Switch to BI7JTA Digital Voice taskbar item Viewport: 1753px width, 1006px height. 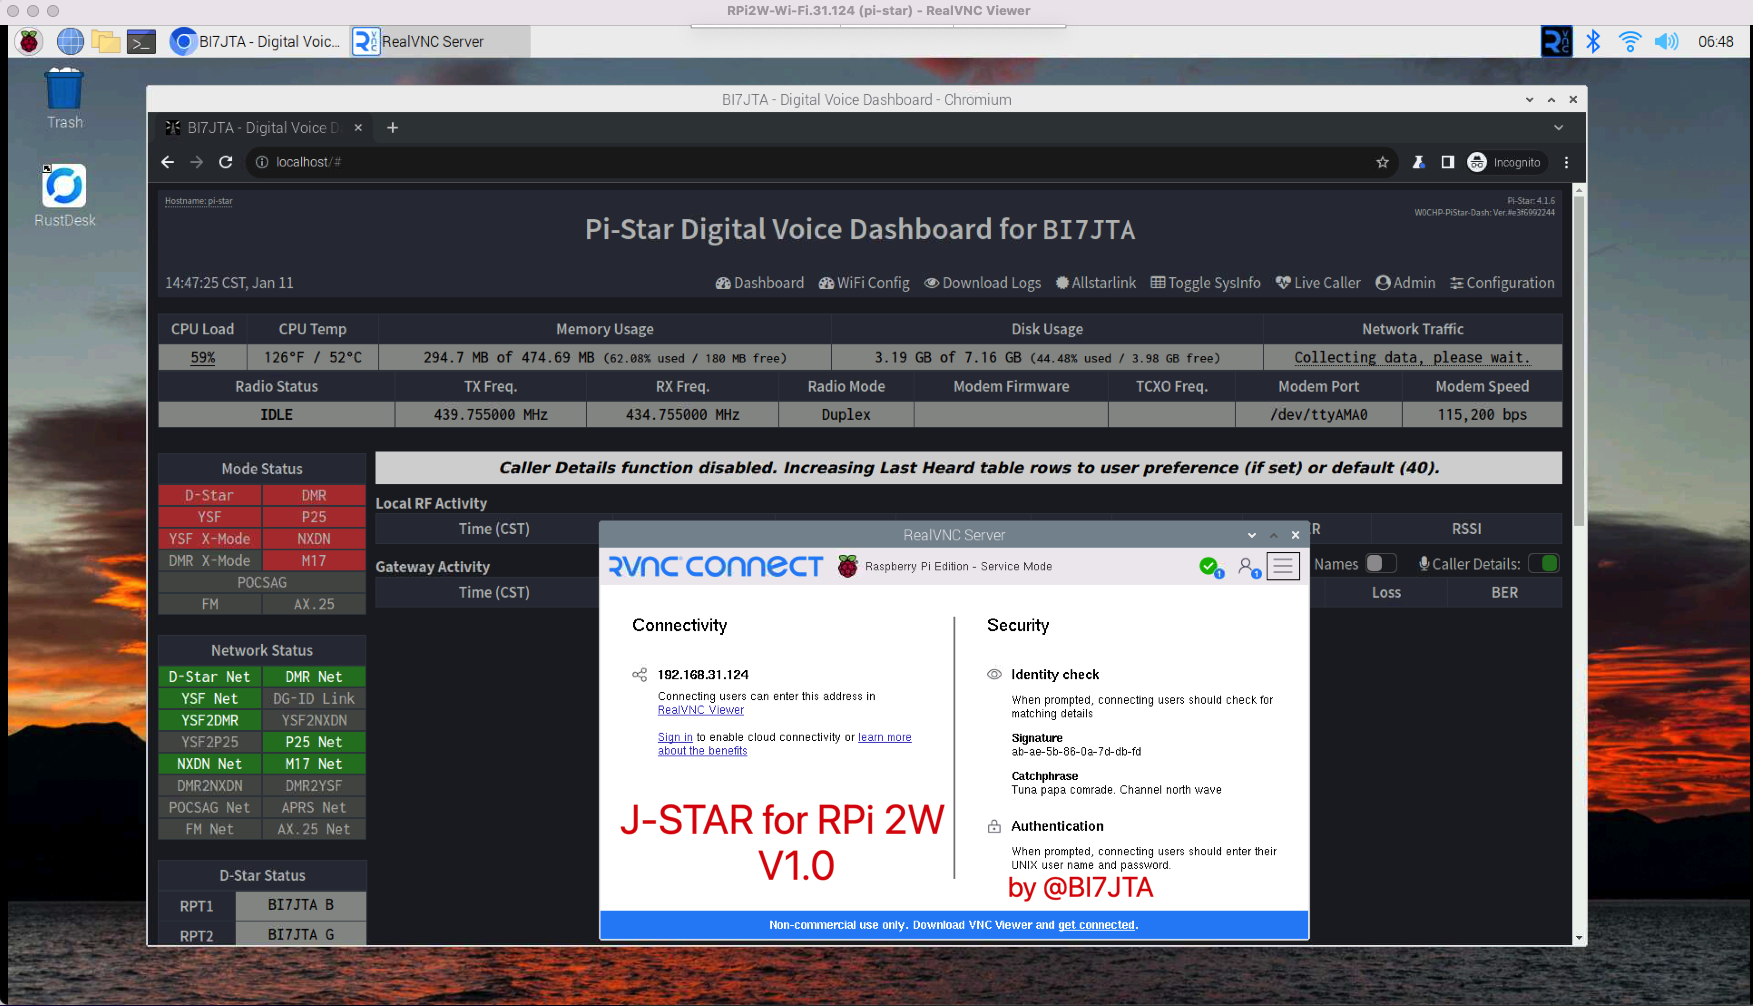256,41
